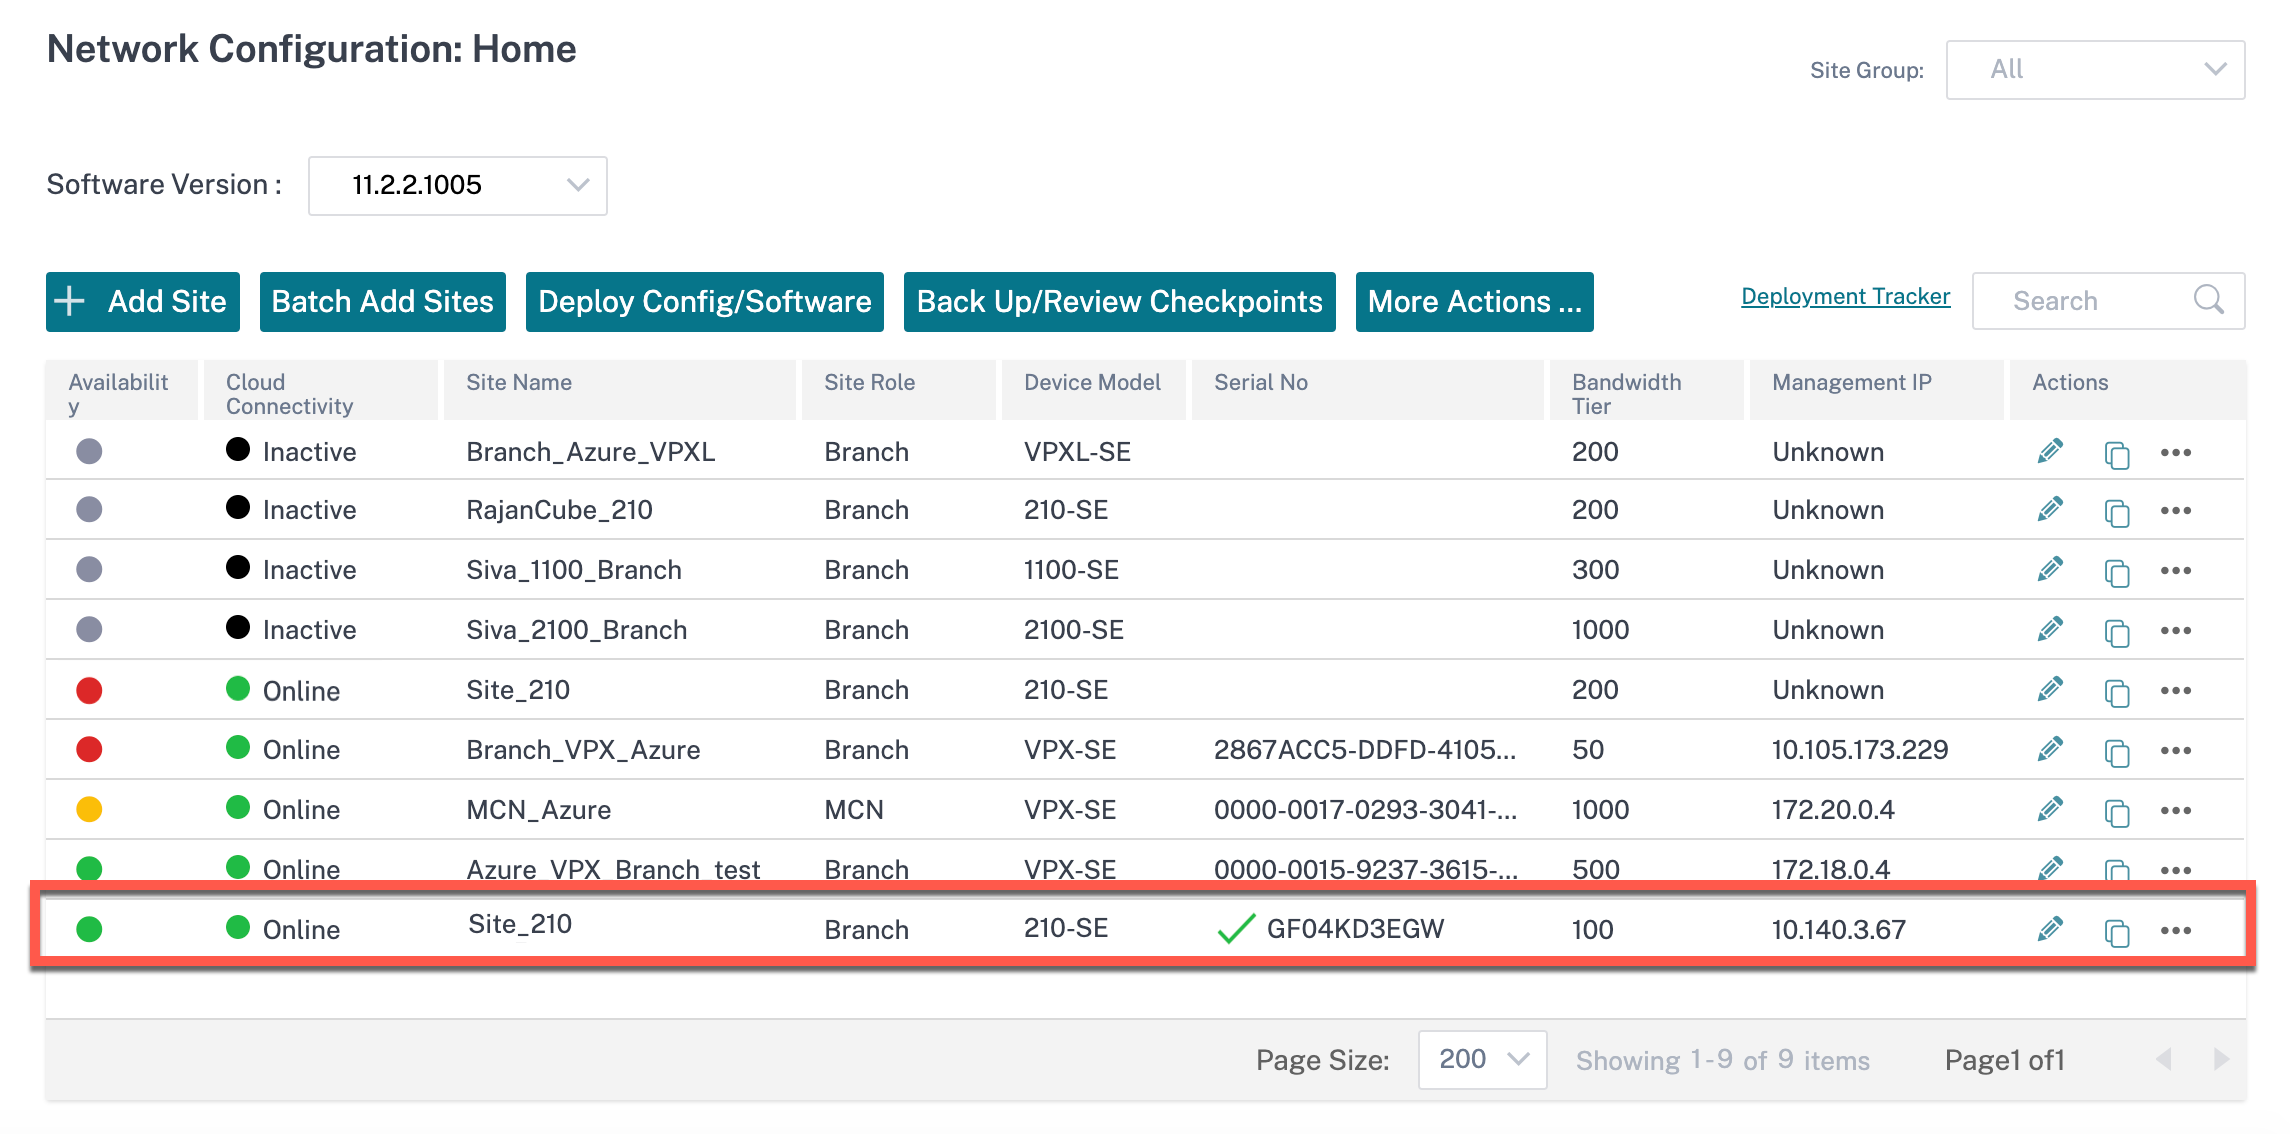Clone the Siva_1100_Branch site using copy icon
2290x1134 pixels.
point(2116,572)
